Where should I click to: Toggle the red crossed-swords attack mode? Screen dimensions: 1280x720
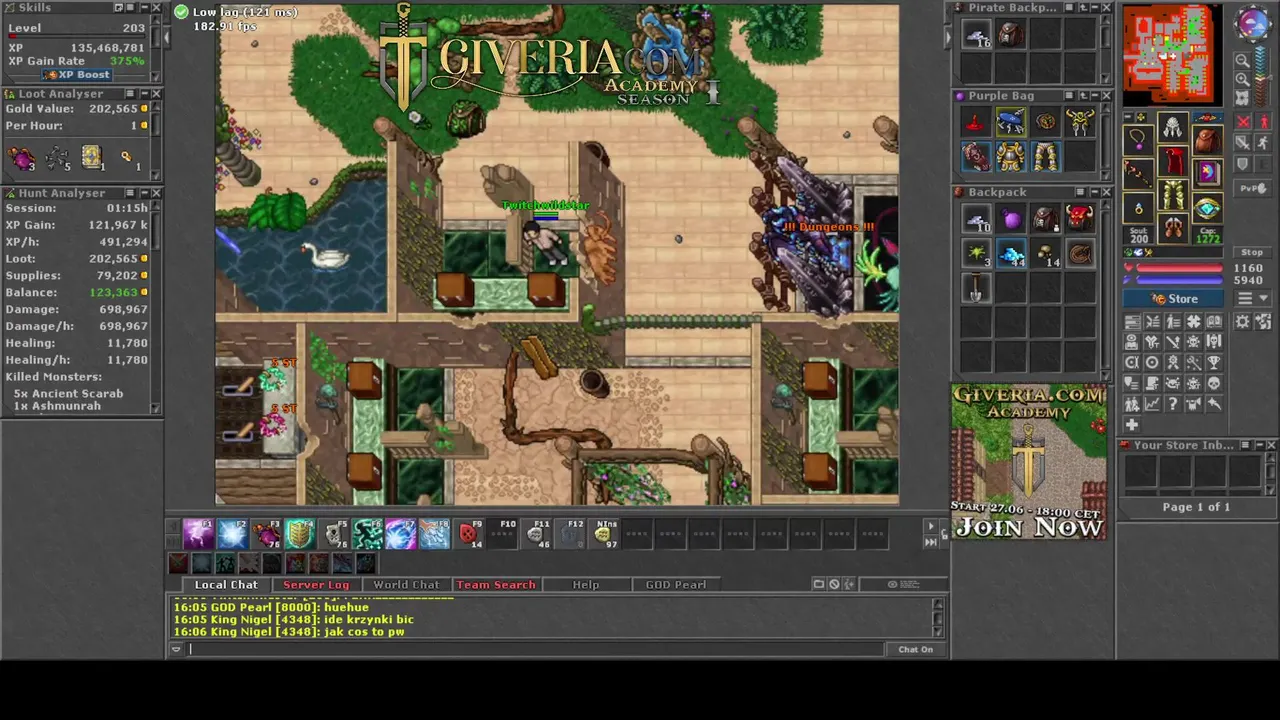pyautogui.click(x=1243, y=121)
